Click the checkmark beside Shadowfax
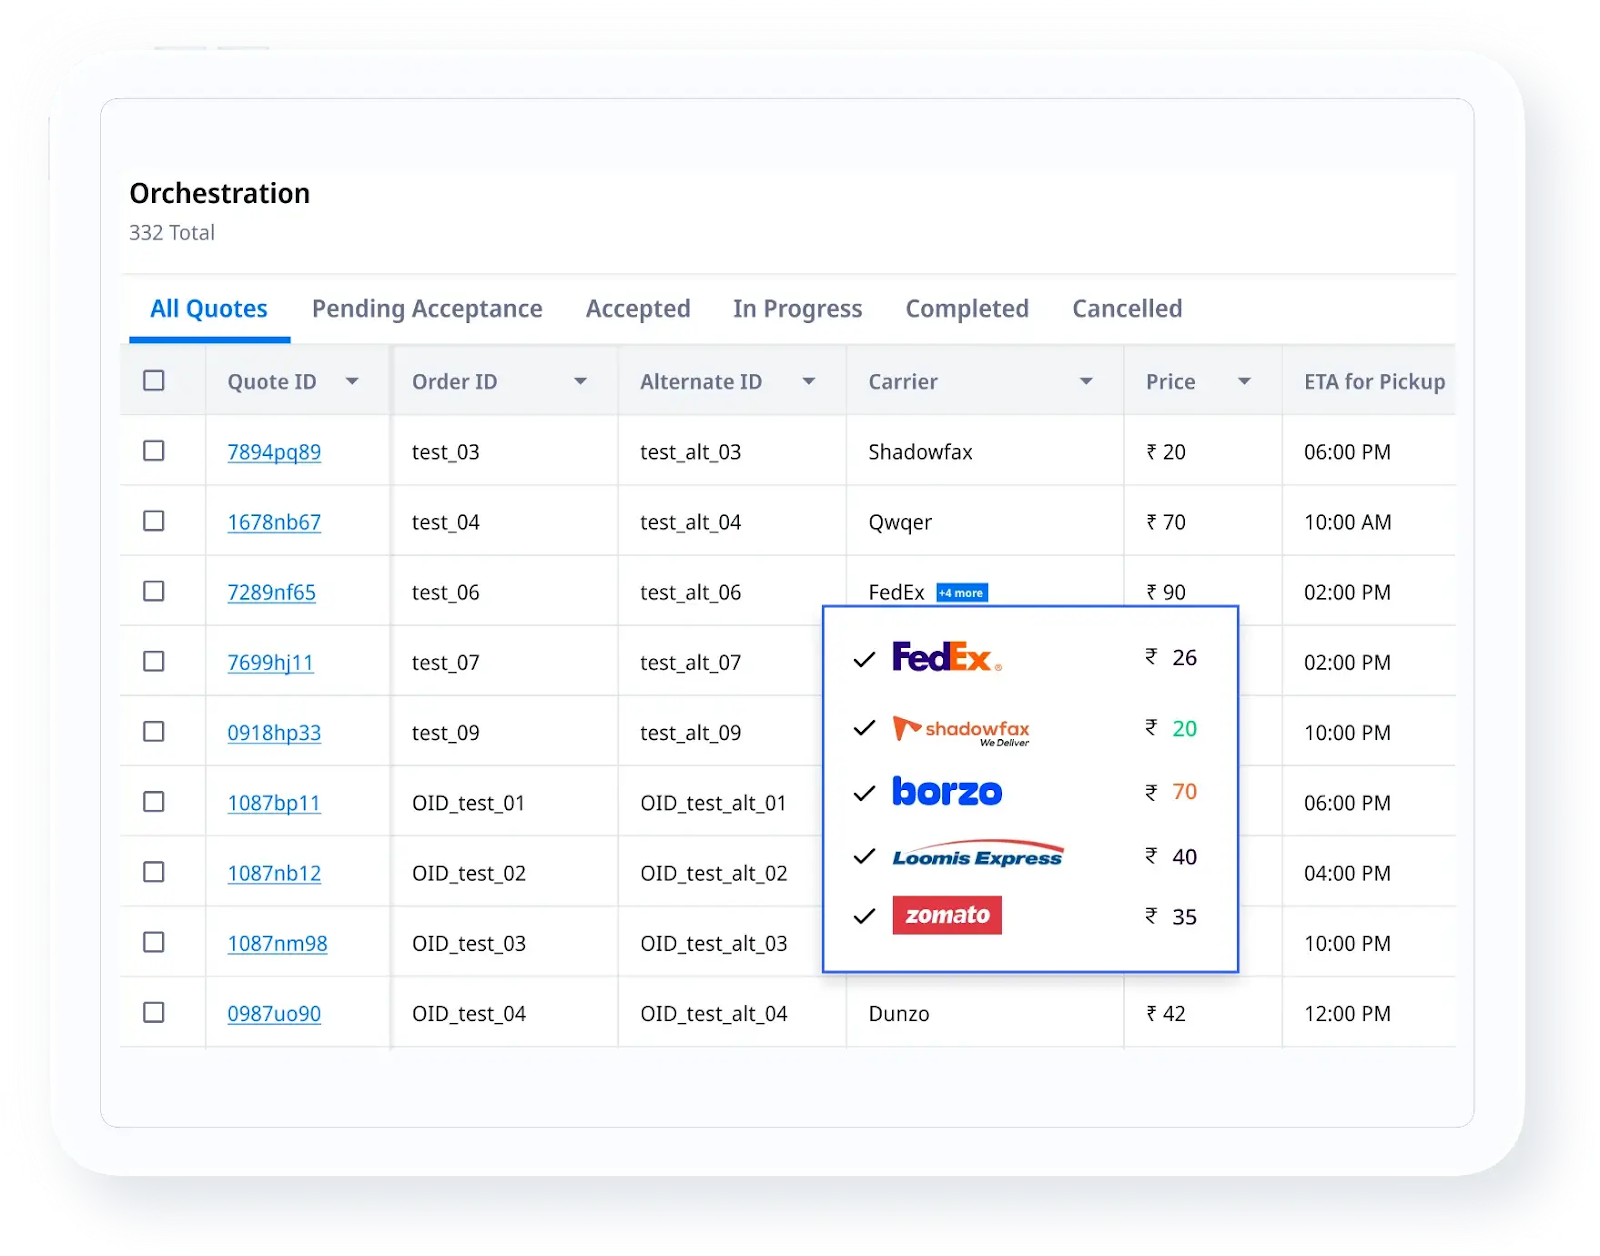 click(x=864, y=729)
